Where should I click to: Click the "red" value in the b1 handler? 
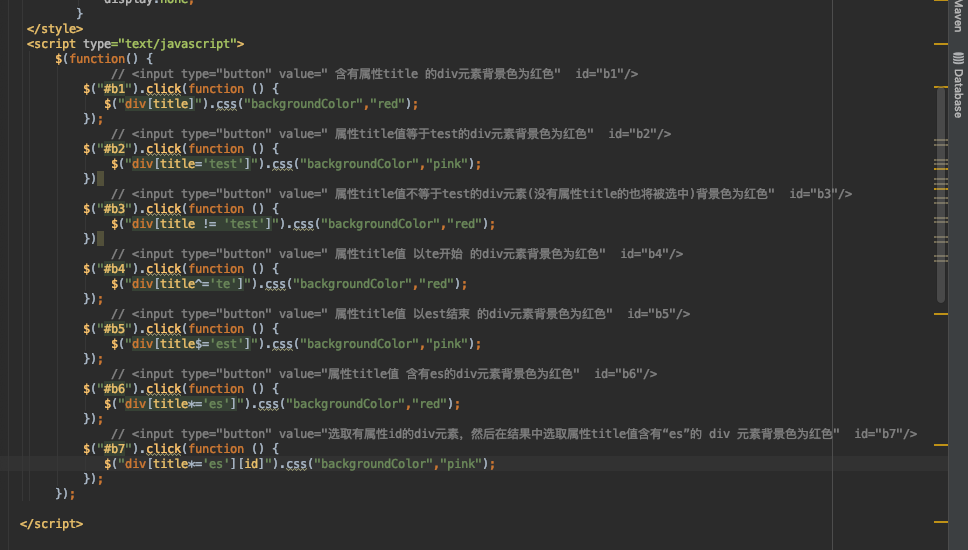[387, 104]
